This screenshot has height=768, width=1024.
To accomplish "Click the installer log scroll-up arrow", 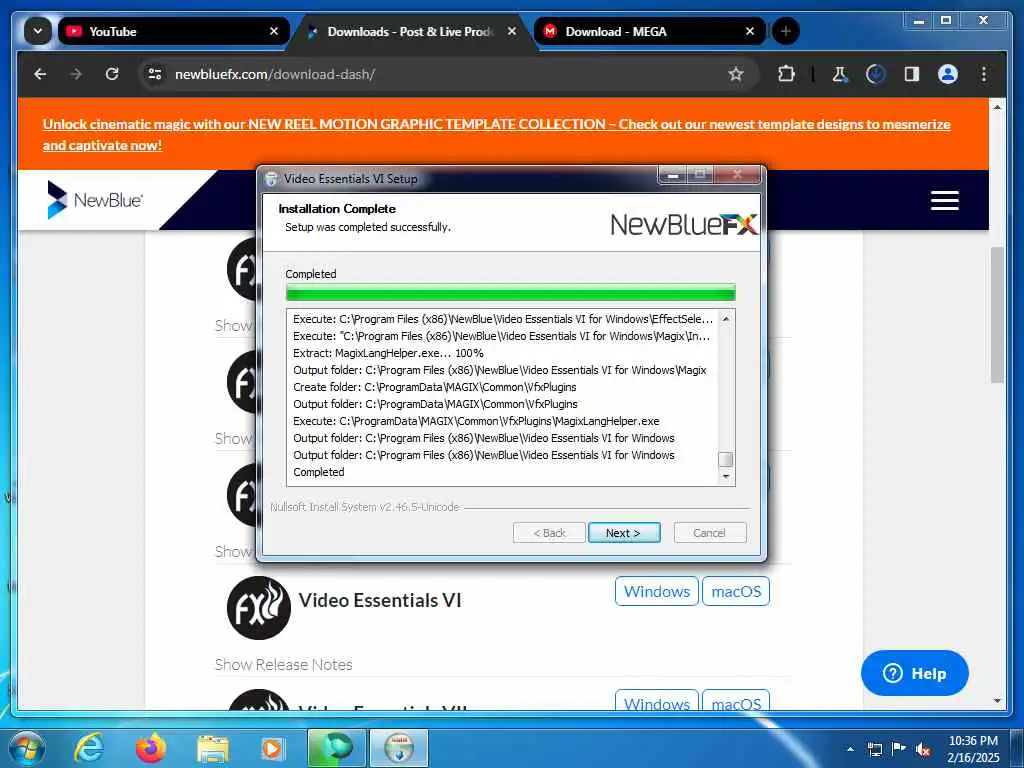I will 726,319.
